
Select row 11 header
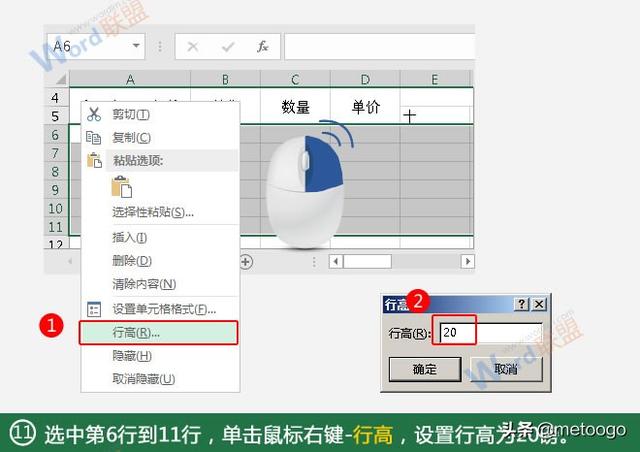coord(56,227)
